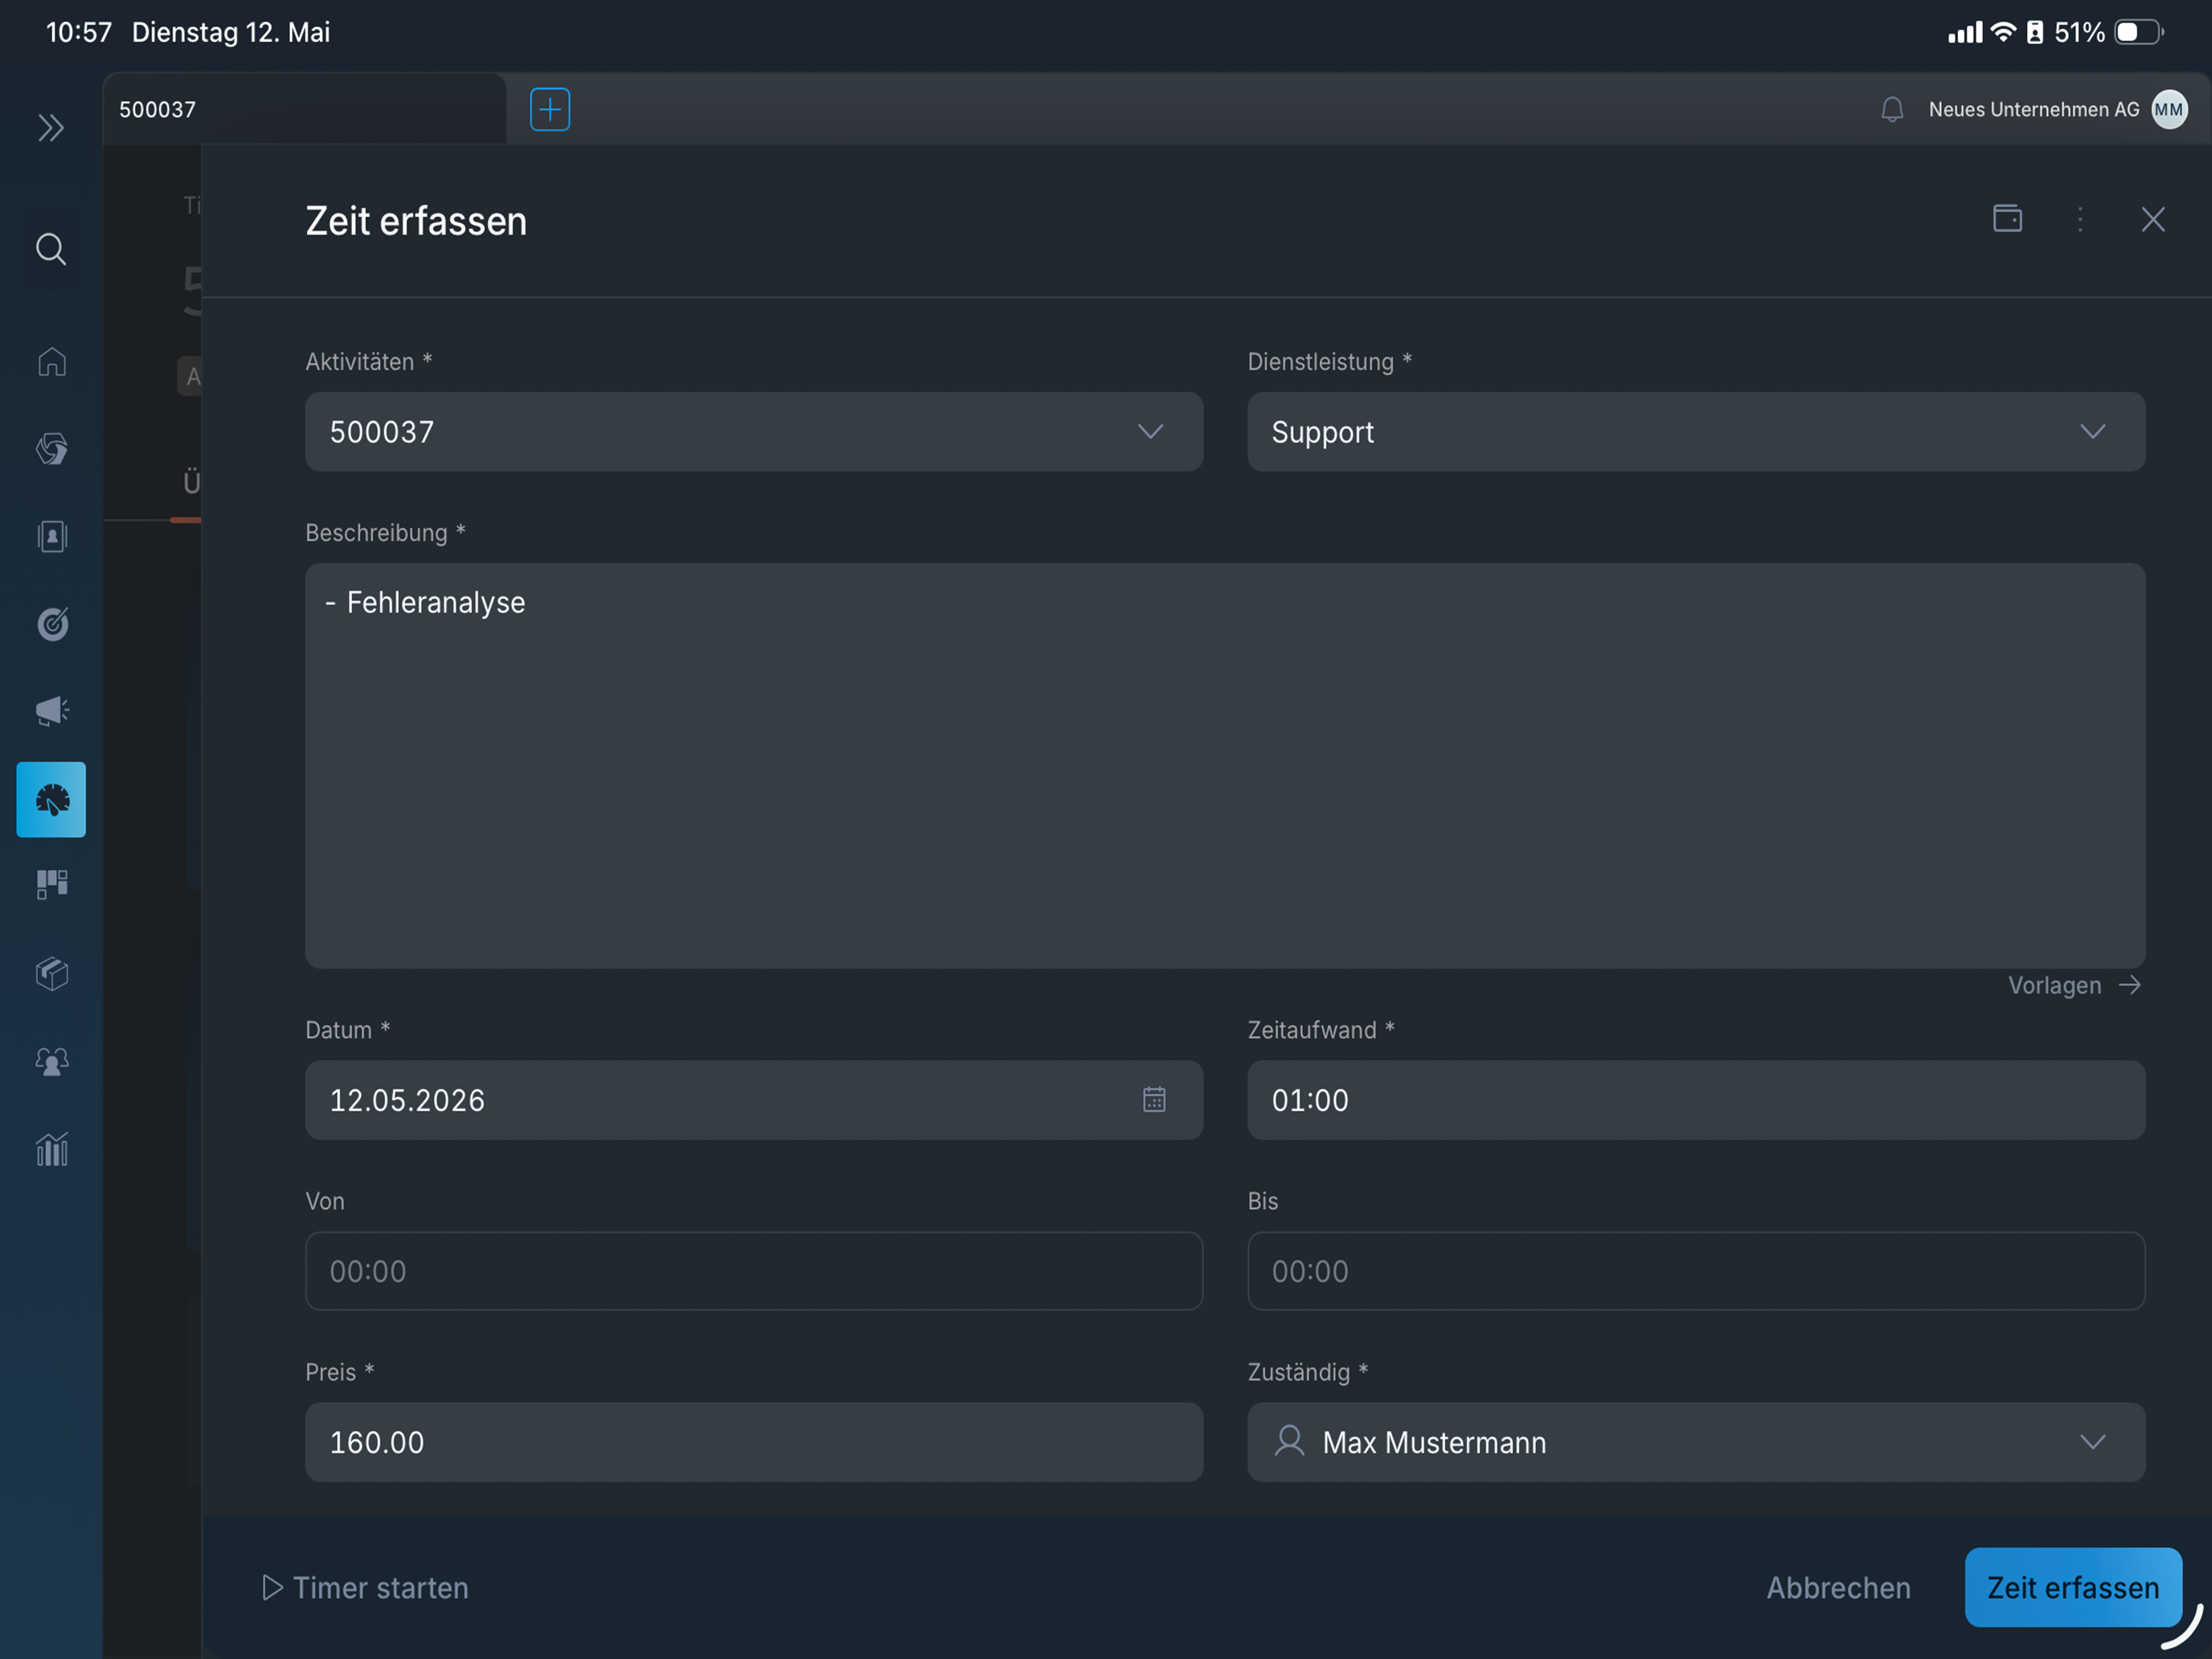Open the bar chart reports icon
The height and width of the screenshot is (1659, 2212).
click(52, 1149)
